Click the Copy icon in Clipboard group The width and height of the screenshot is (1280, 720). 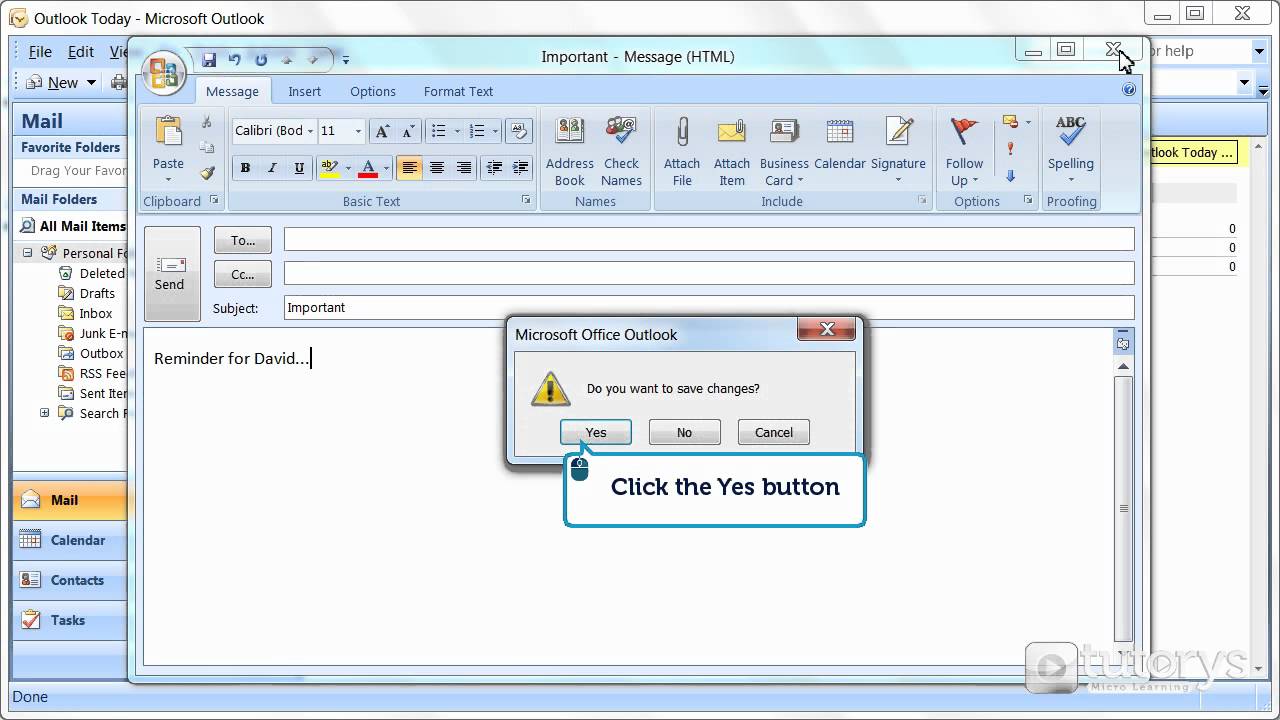(207, 147)
